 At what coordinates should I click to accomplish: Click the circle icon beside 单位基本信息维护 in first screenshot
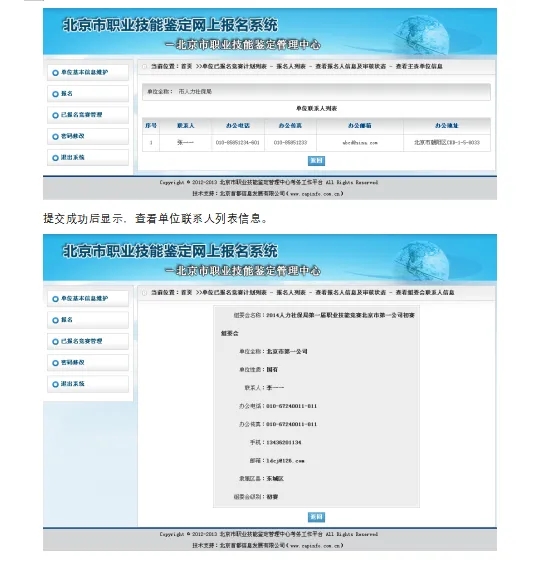click(55, 73)
